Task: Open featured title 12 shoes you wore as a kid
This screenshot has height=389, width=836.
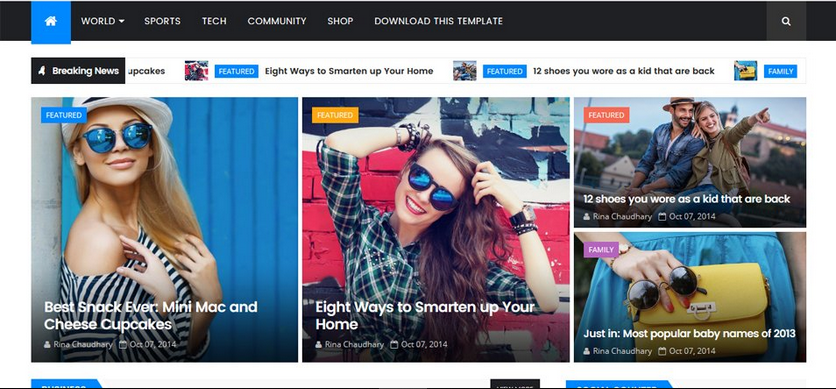Action: [686, 199]
